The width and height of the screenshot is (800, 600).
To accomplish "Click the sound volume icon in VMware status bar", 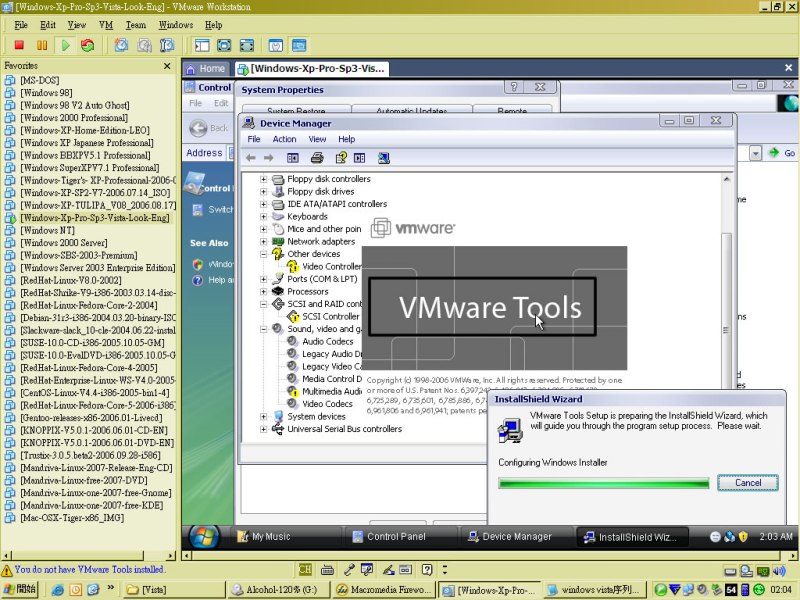I will (779, 570).
